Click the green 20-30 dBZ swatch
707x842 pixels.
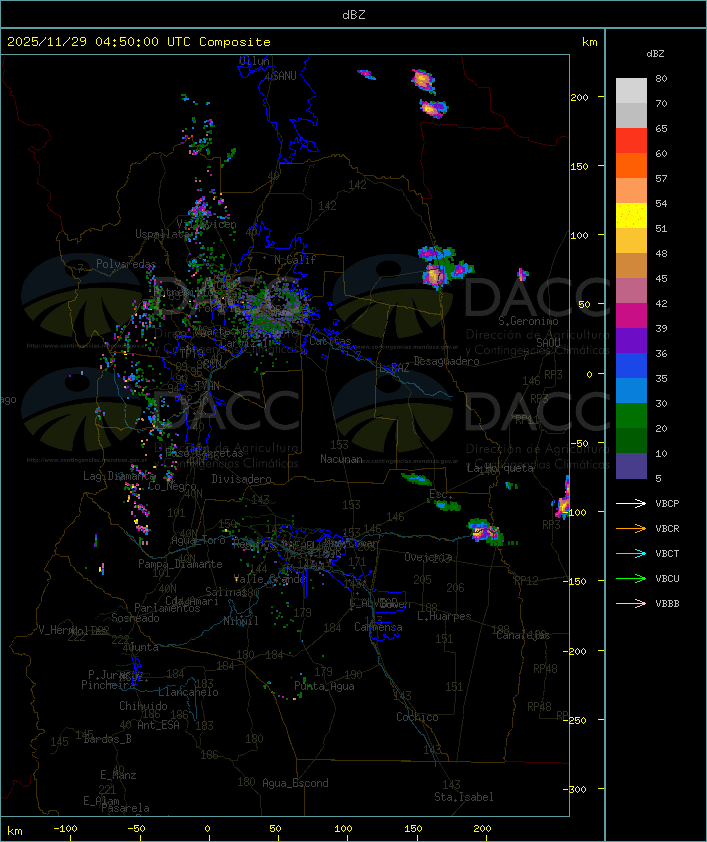(631, 415)
